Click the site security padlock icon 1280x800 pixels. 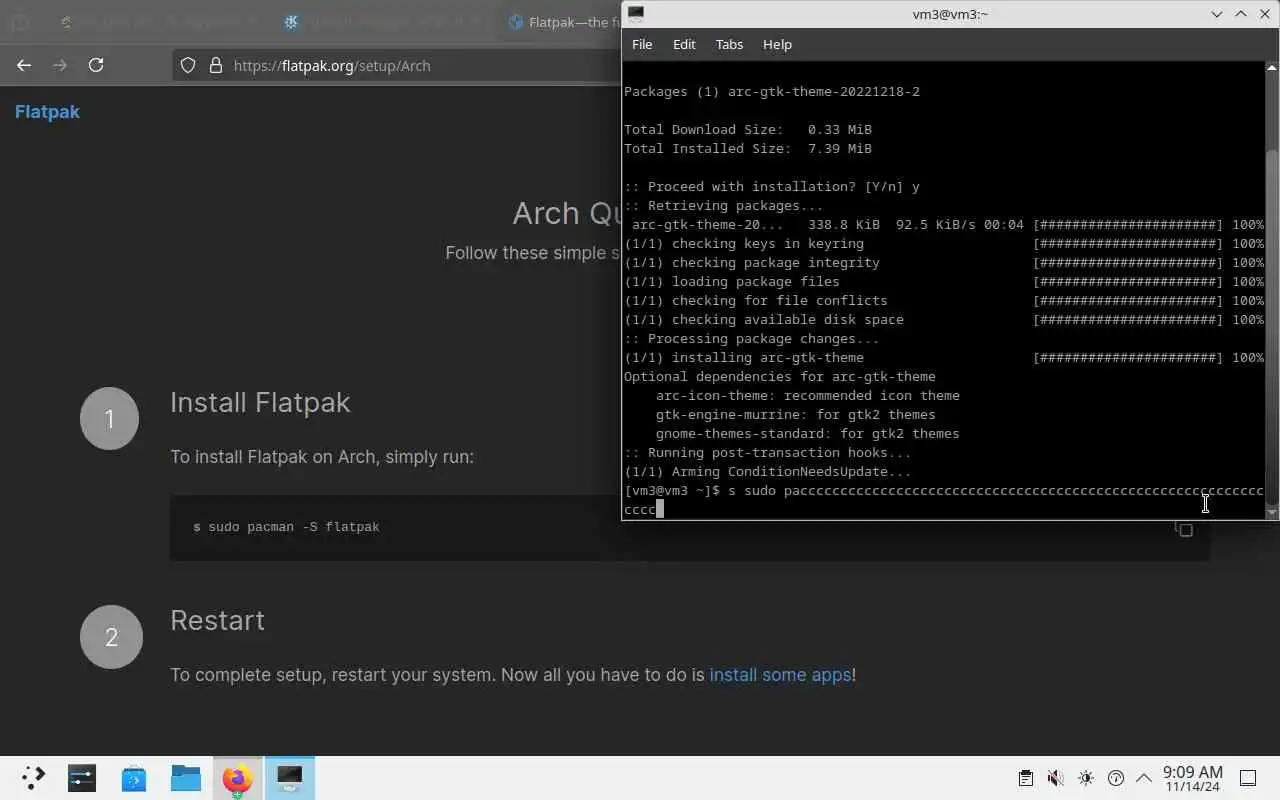215,65
